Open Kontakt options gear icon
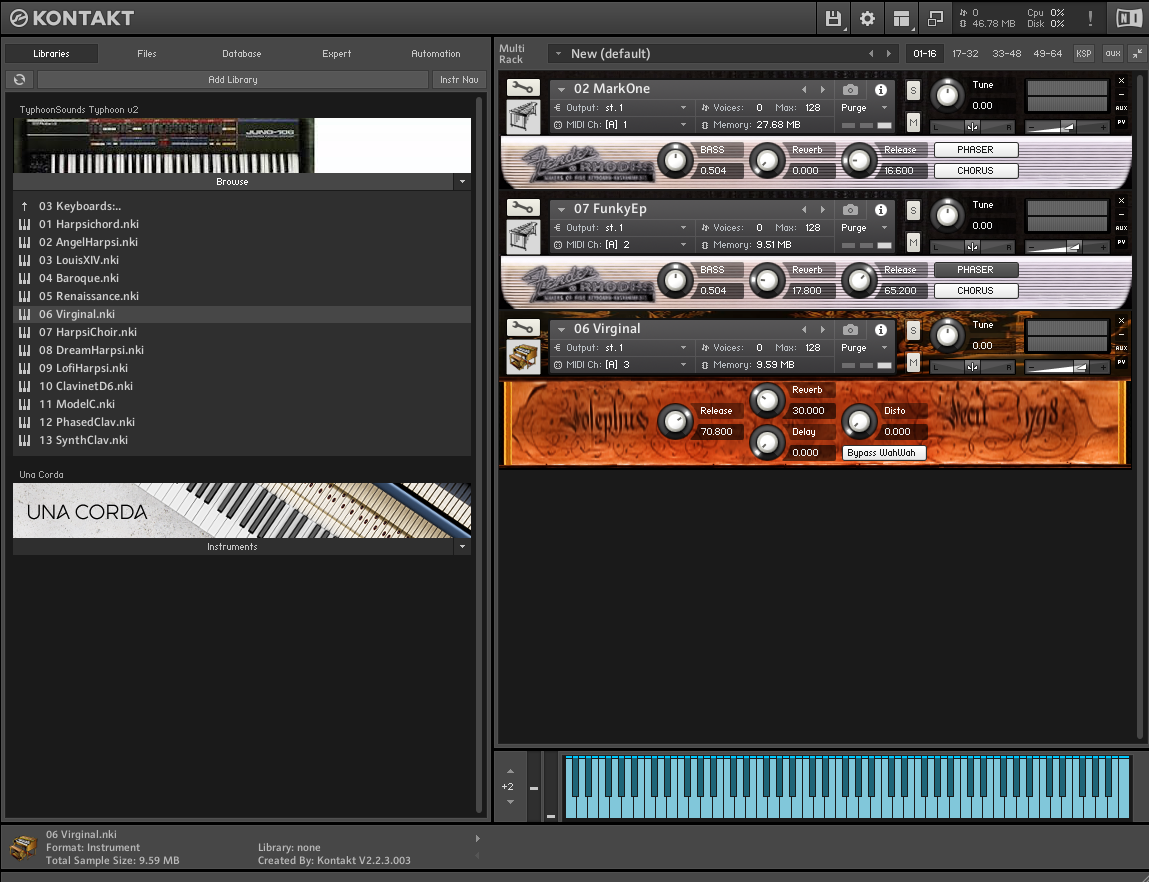Viewport: 1149px width, 882px height. tap(867, 18)
